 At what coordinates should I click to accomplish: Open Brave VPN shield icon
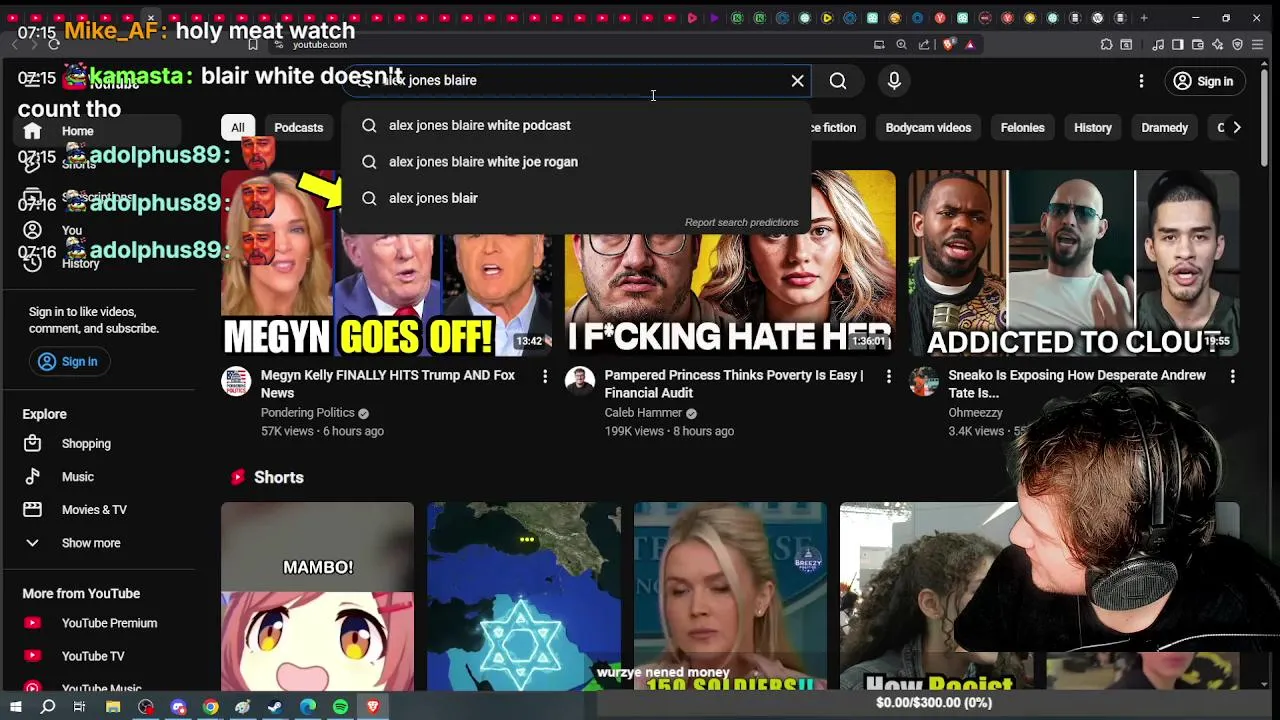click(x=1238, y=44)
